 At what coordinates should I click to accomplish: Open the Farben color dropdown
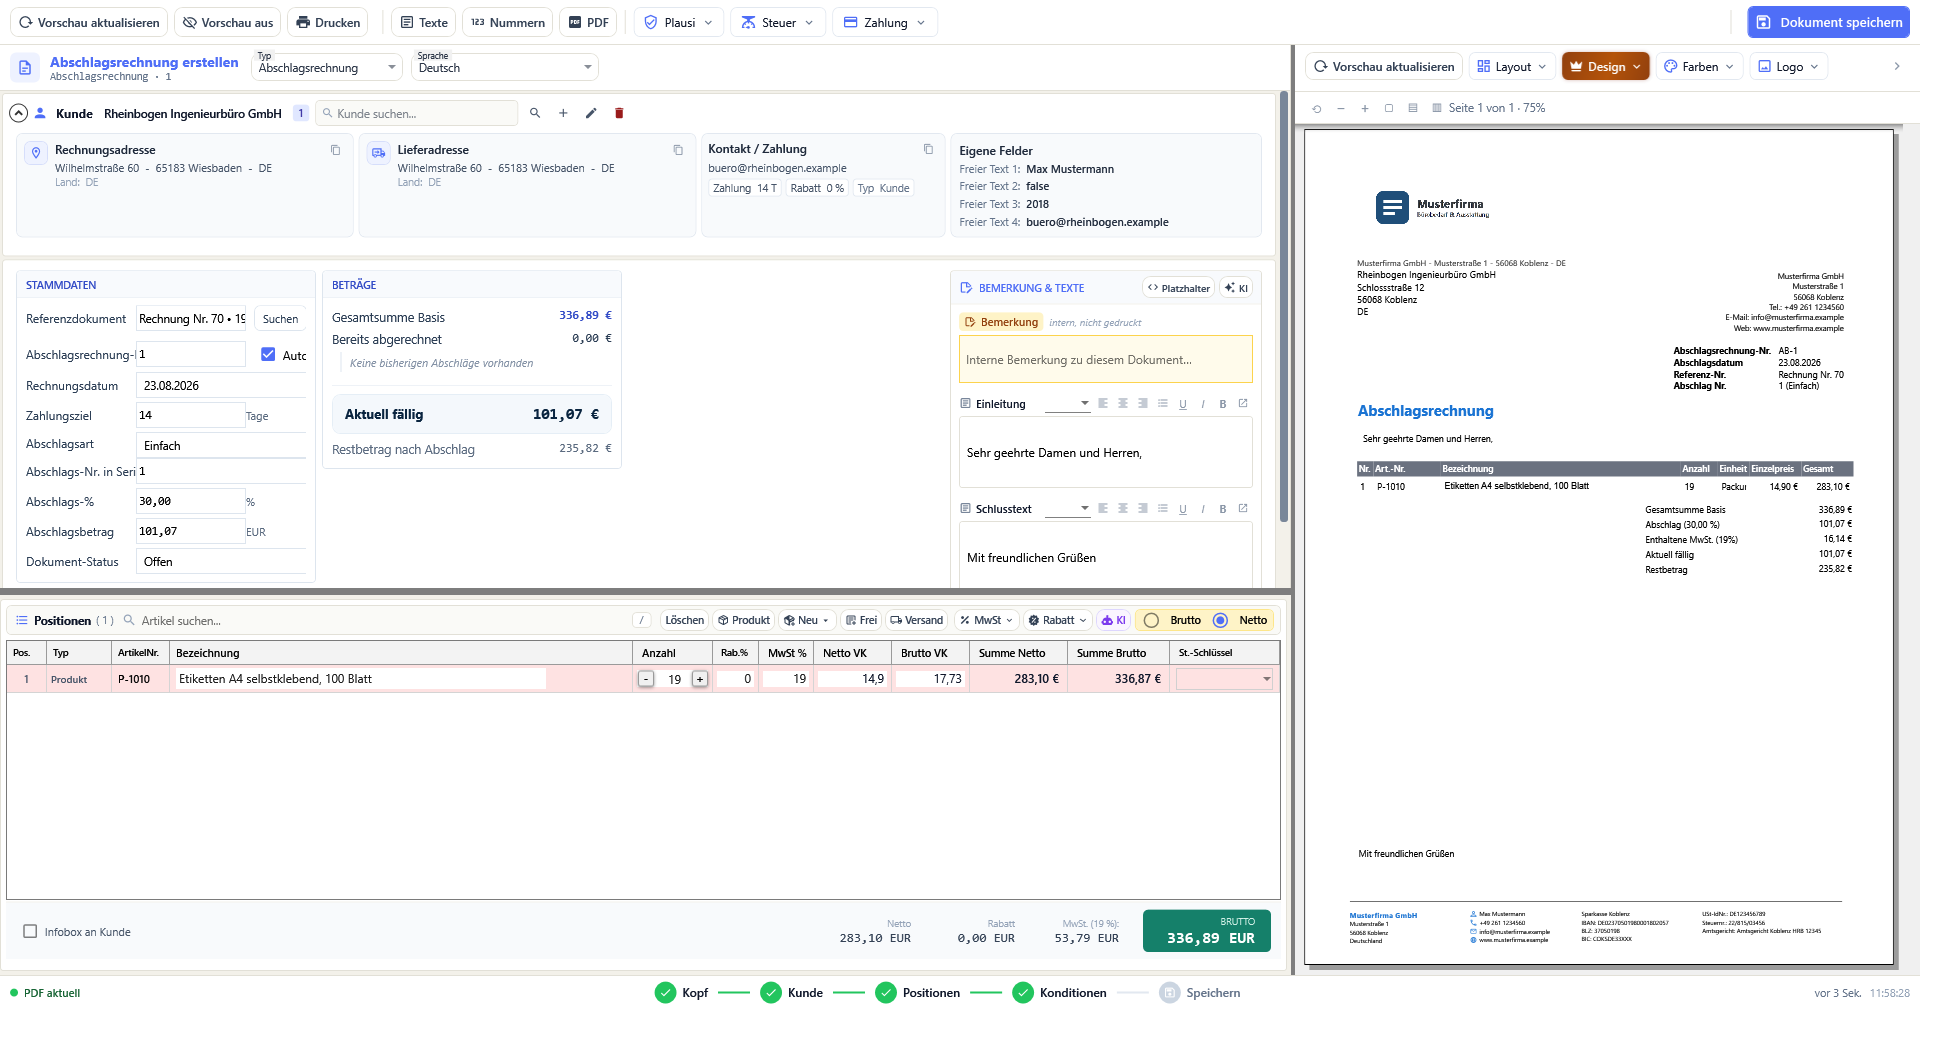coord(1699,66)
